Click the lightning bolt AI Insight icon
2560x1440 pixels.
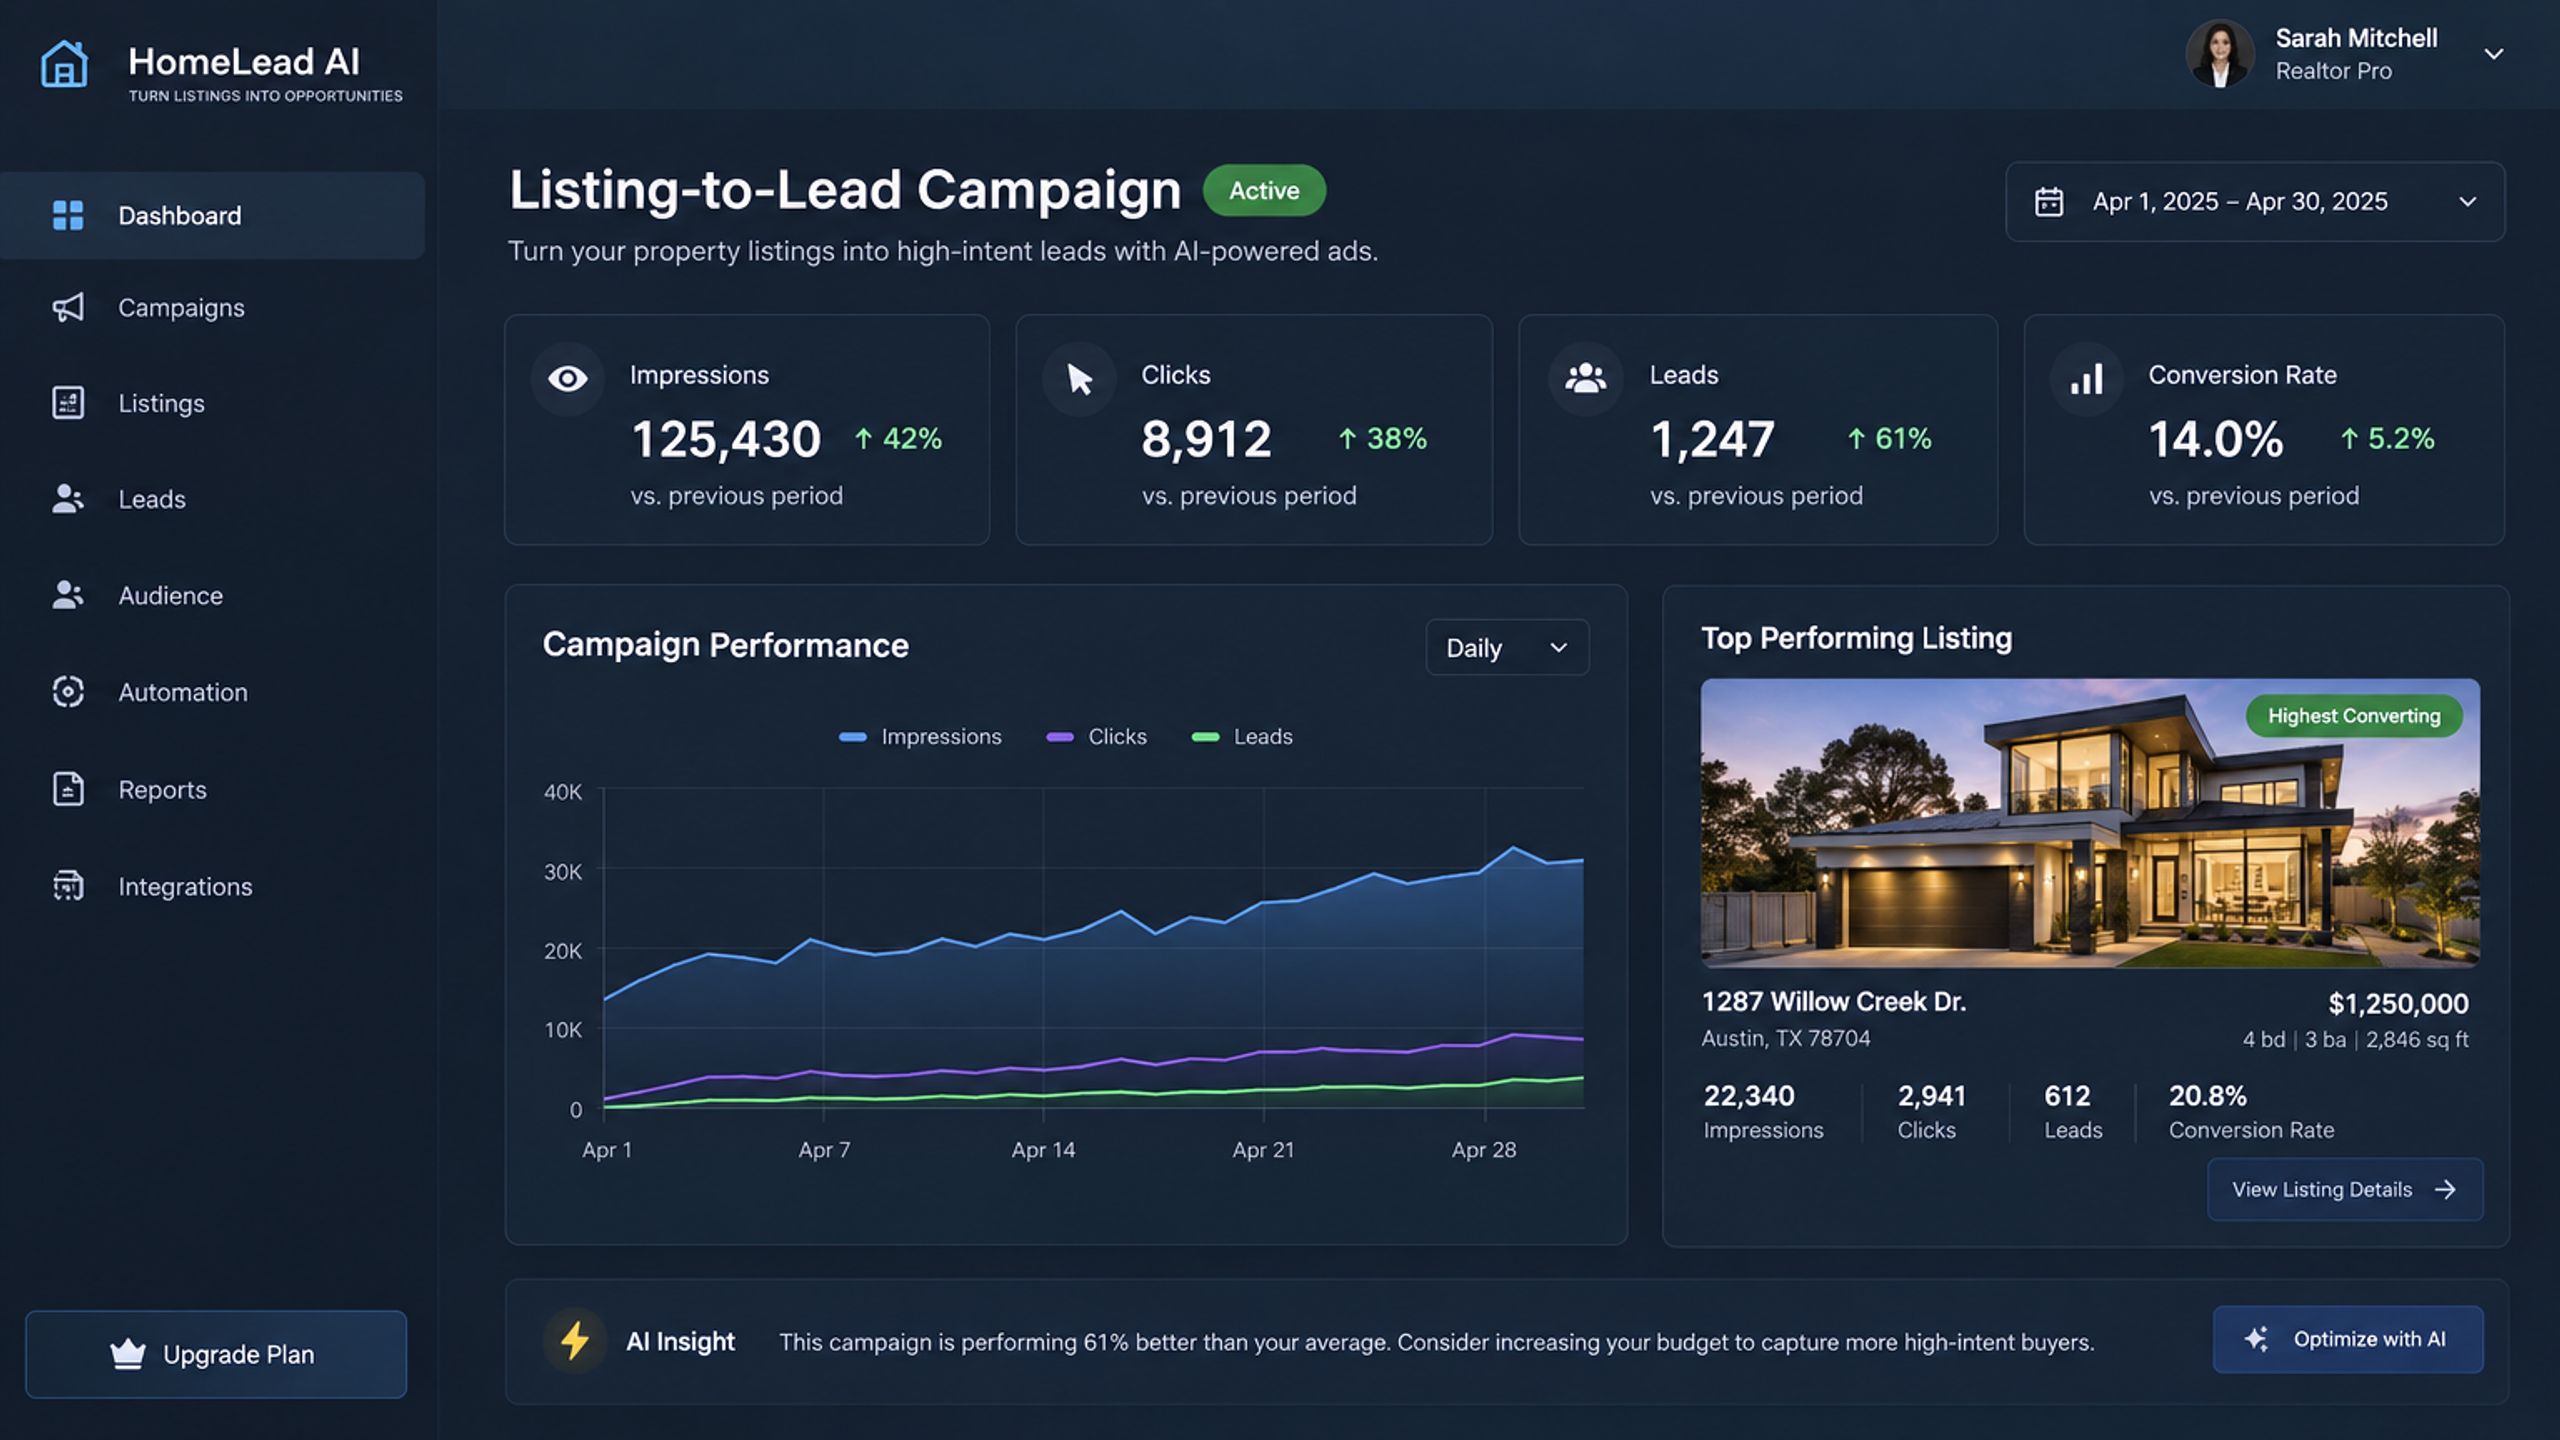[x=575, y=1340]
